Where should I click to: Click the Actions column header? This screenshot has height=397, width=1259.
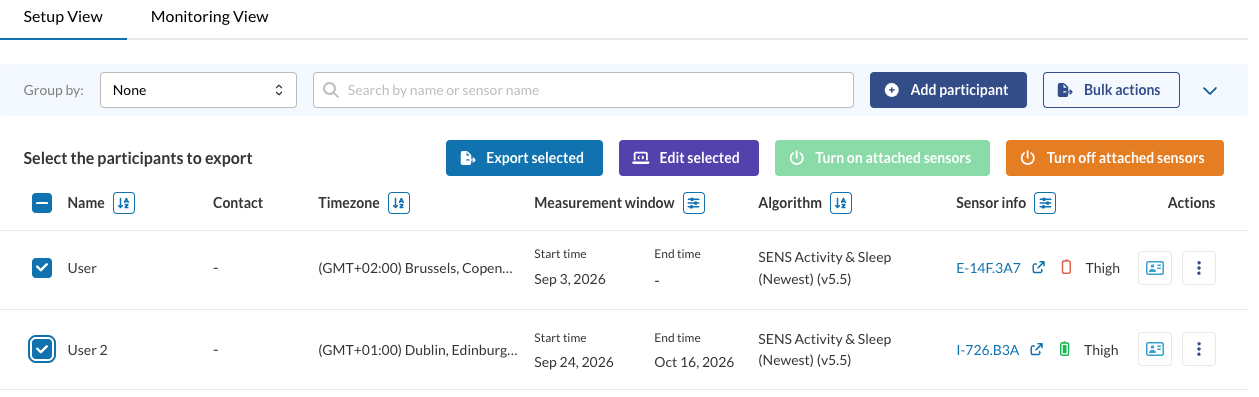point(1191,203)
